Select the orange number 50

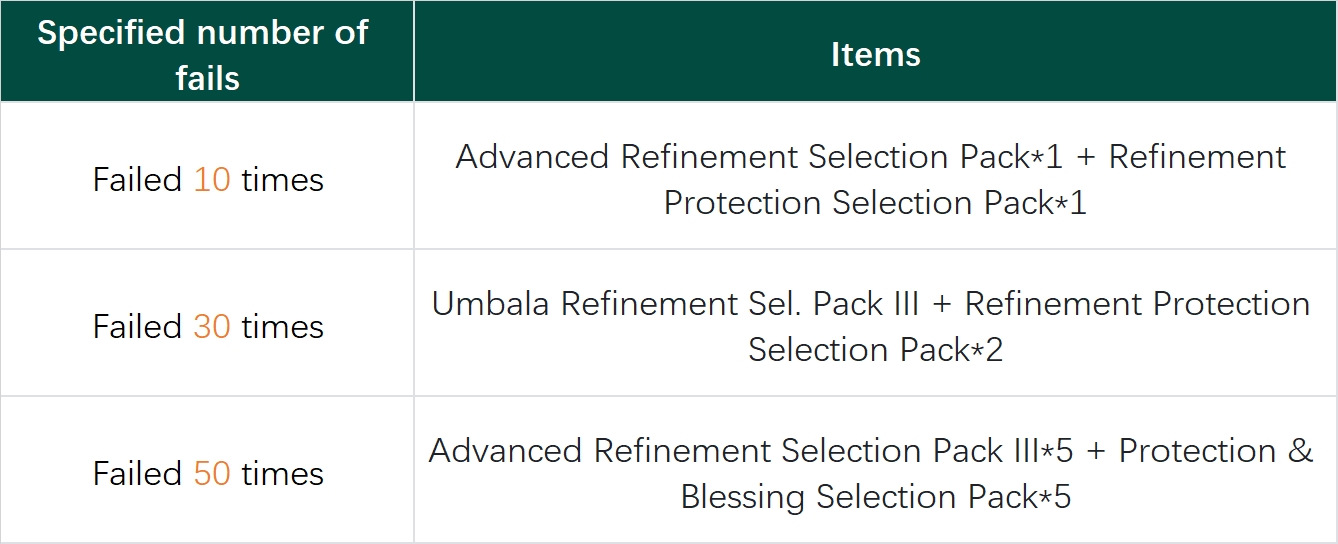pos(212,474)
